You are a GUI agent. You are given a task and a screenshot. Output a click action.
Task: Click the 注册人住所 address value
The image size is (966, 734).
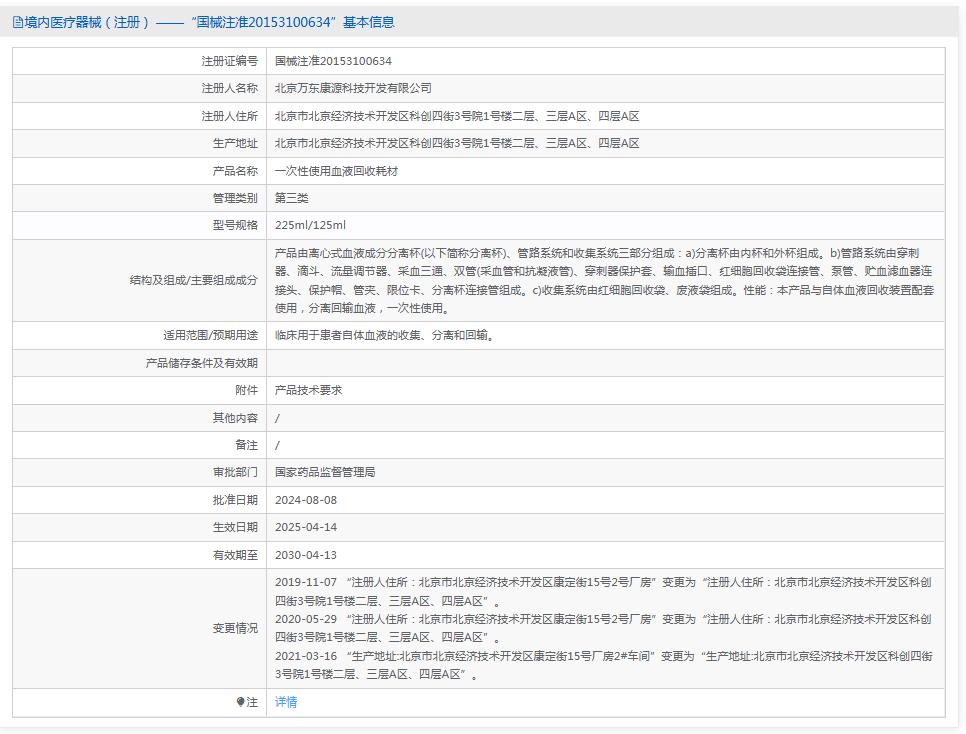coord(457,116)
